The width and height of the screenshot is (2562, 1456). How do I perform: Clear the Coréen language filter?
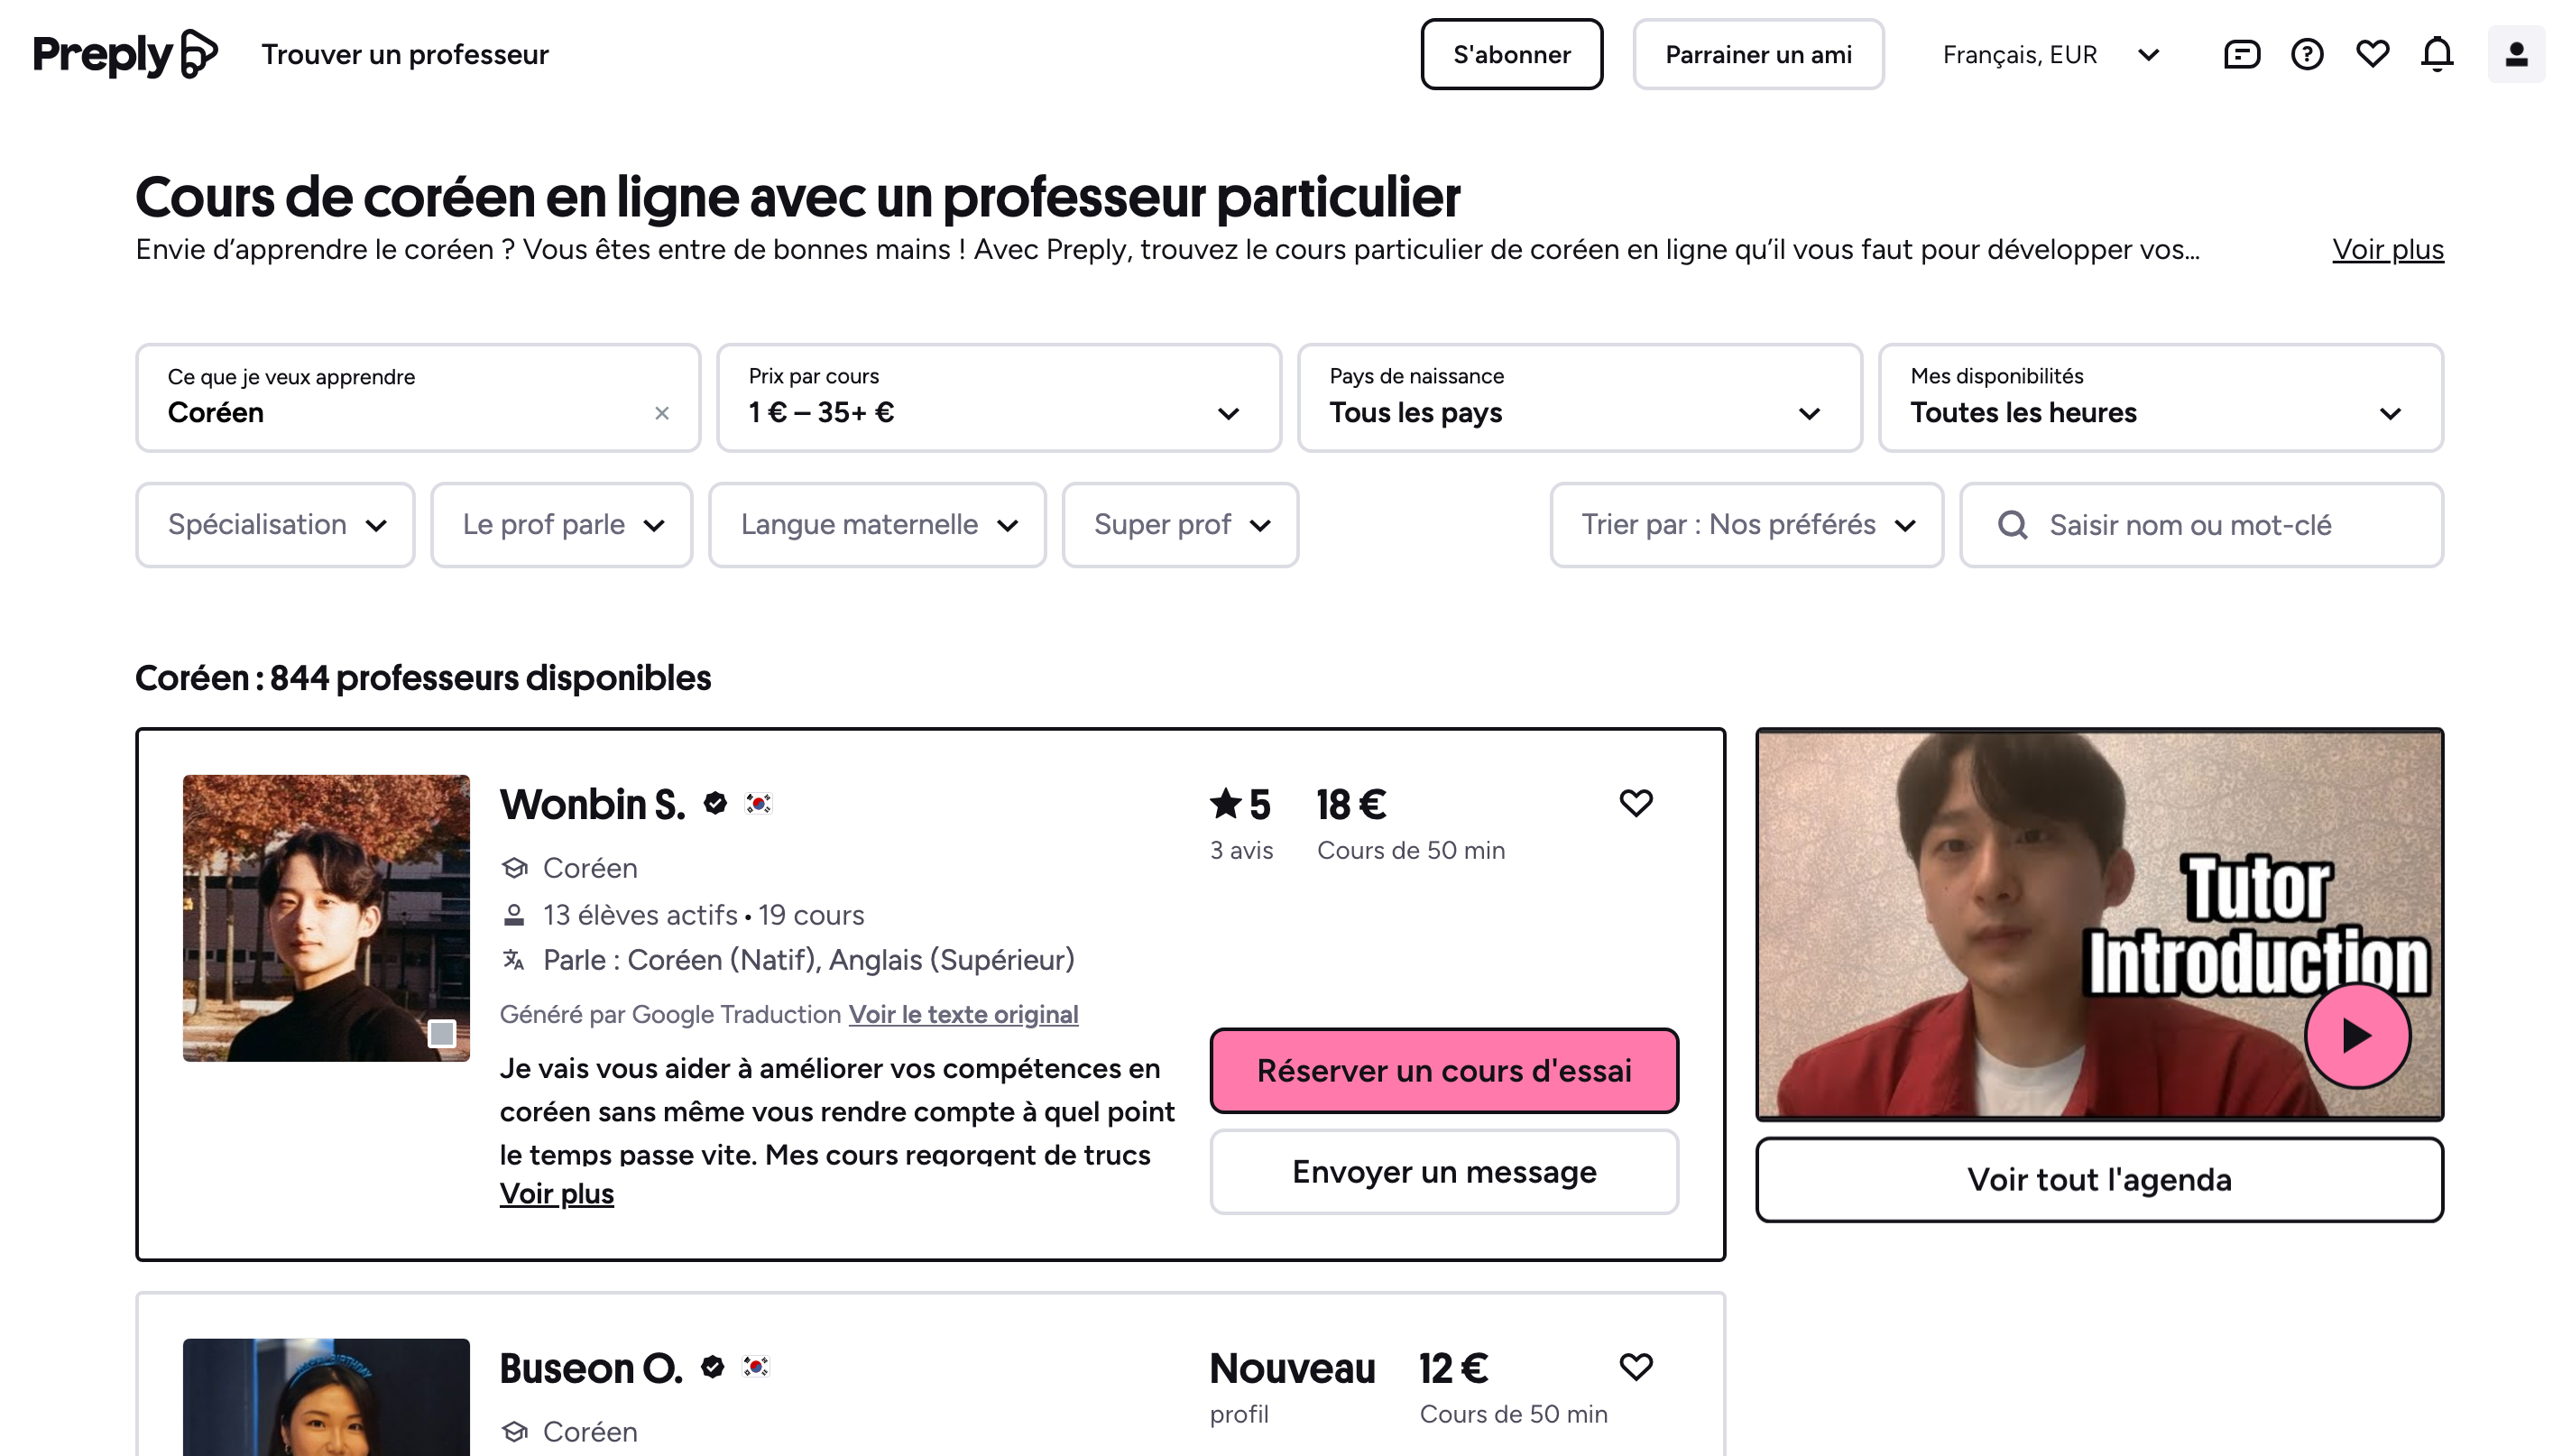tap(662, 413)
